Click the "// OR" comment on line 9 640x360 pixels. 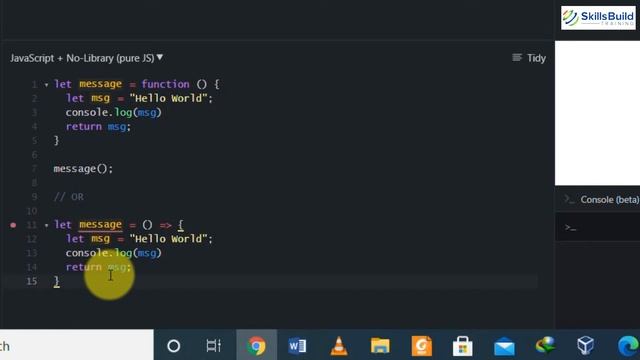pyautogui.click(x=69, y=197)
